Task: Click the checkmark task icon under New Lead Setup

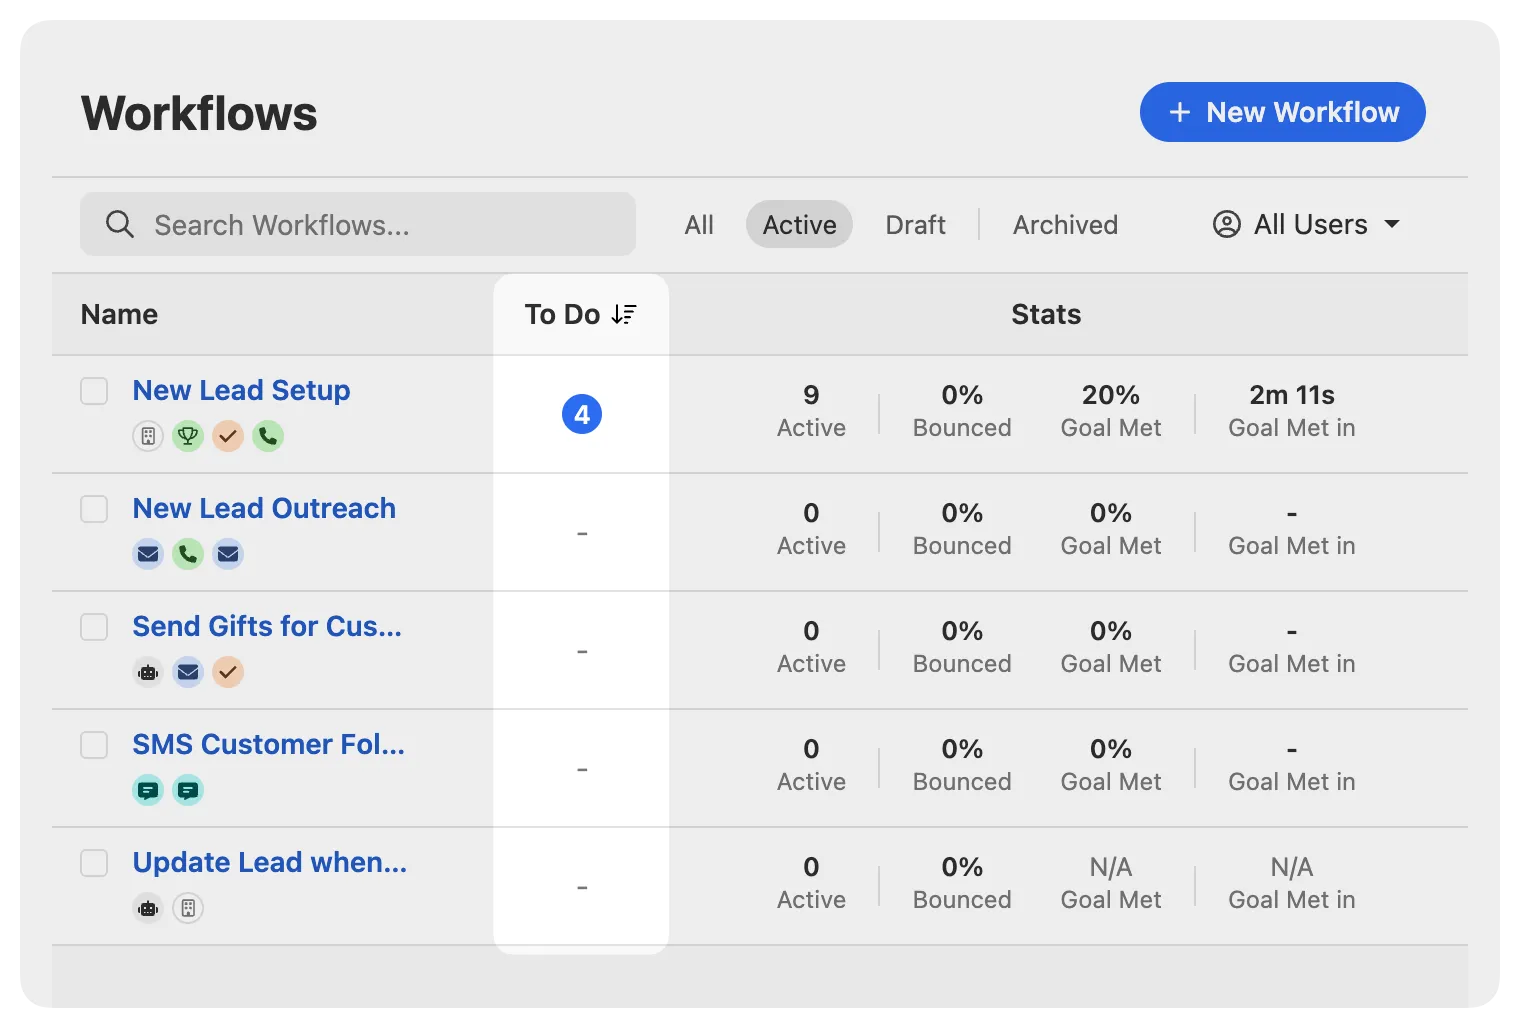Action: pos(228,436)
